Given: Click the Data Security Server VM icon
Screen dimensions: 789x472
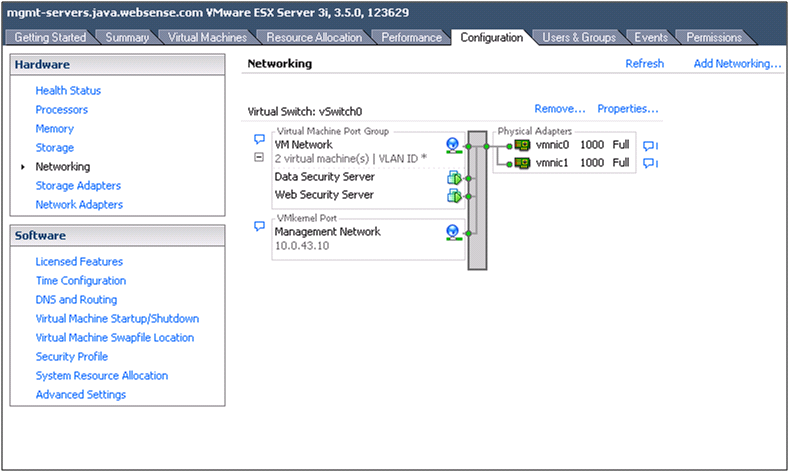Looking at the screenshot, I should point(454,178).
